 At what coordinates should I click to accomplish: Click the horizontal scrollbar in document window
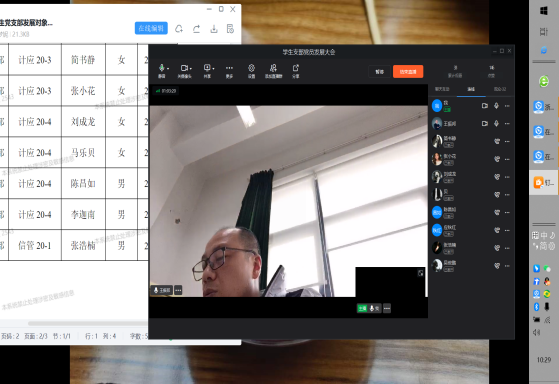(88, 323)
